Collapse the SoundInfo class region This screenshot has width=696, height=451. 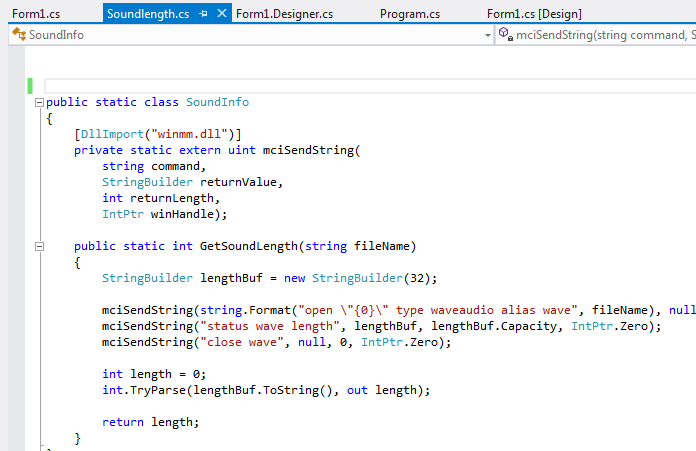tap(39, 103)
